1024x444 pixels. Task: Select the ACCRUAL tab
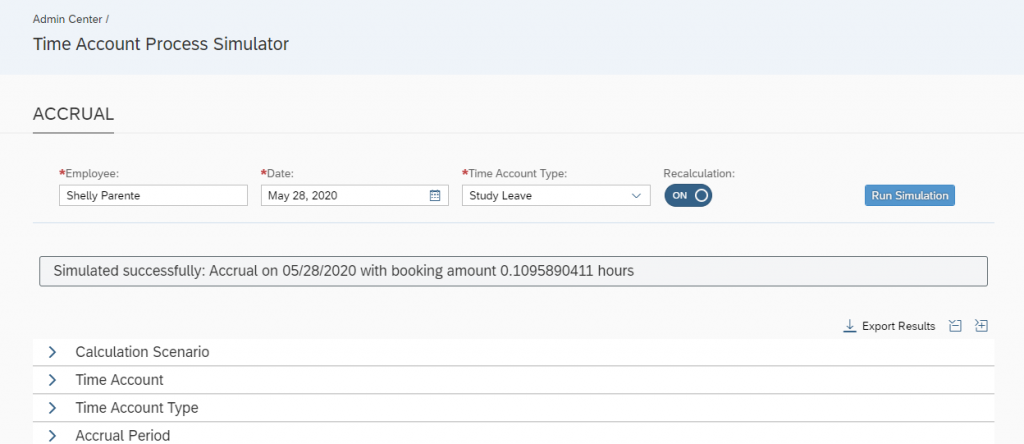(73, 114)
